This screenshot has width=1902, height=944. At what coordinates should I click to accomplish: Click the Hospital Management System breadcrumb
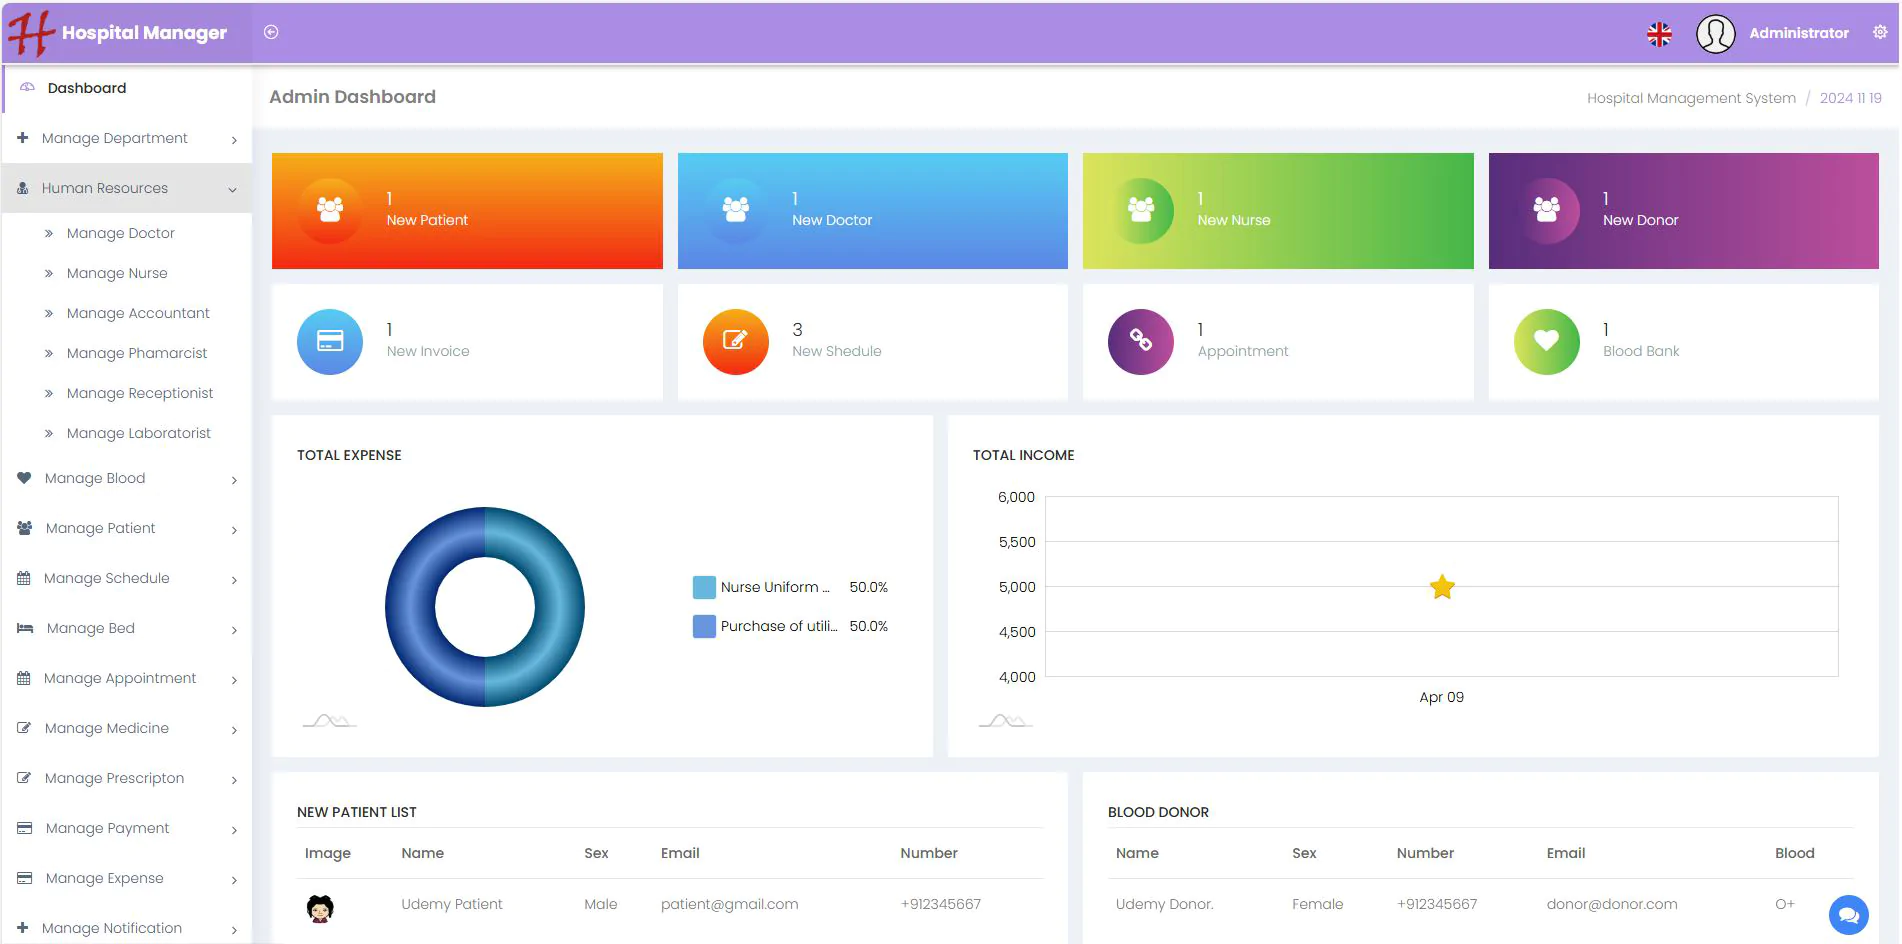pyautogui.click(x=1690, y=98)
